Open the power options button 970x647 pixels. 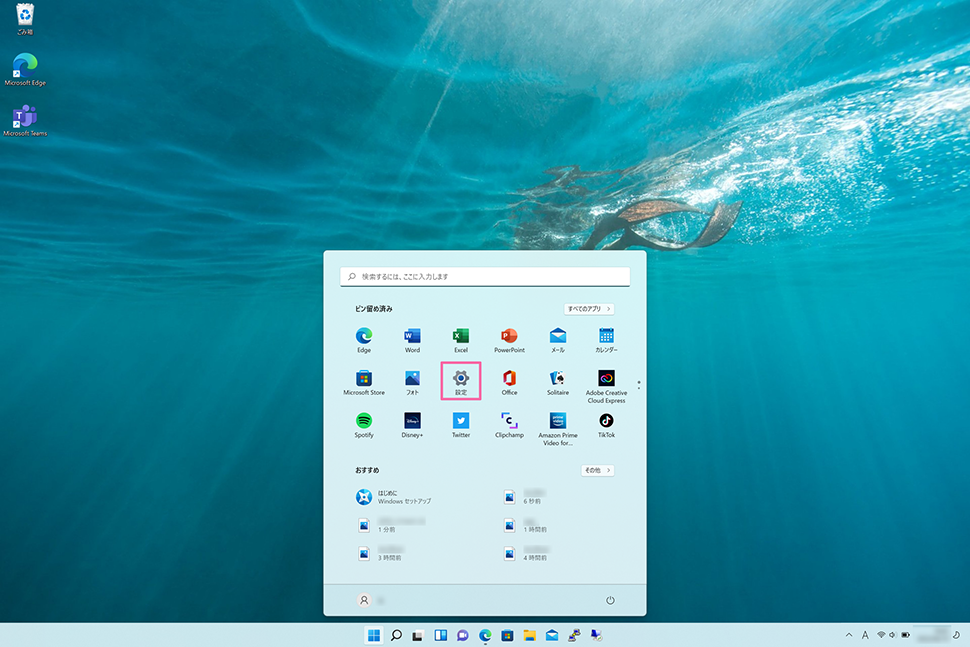pos(610,600)
